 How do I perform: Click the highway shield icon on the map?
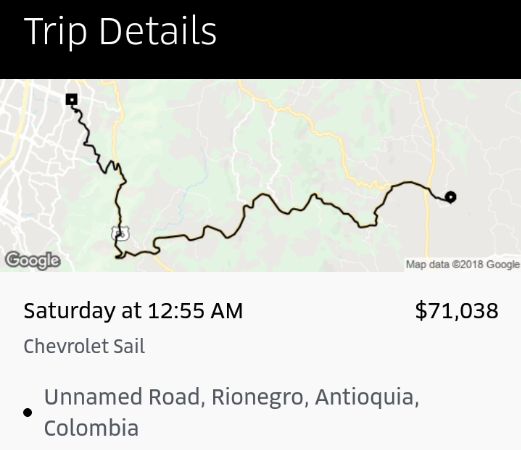tap(120, 233)
